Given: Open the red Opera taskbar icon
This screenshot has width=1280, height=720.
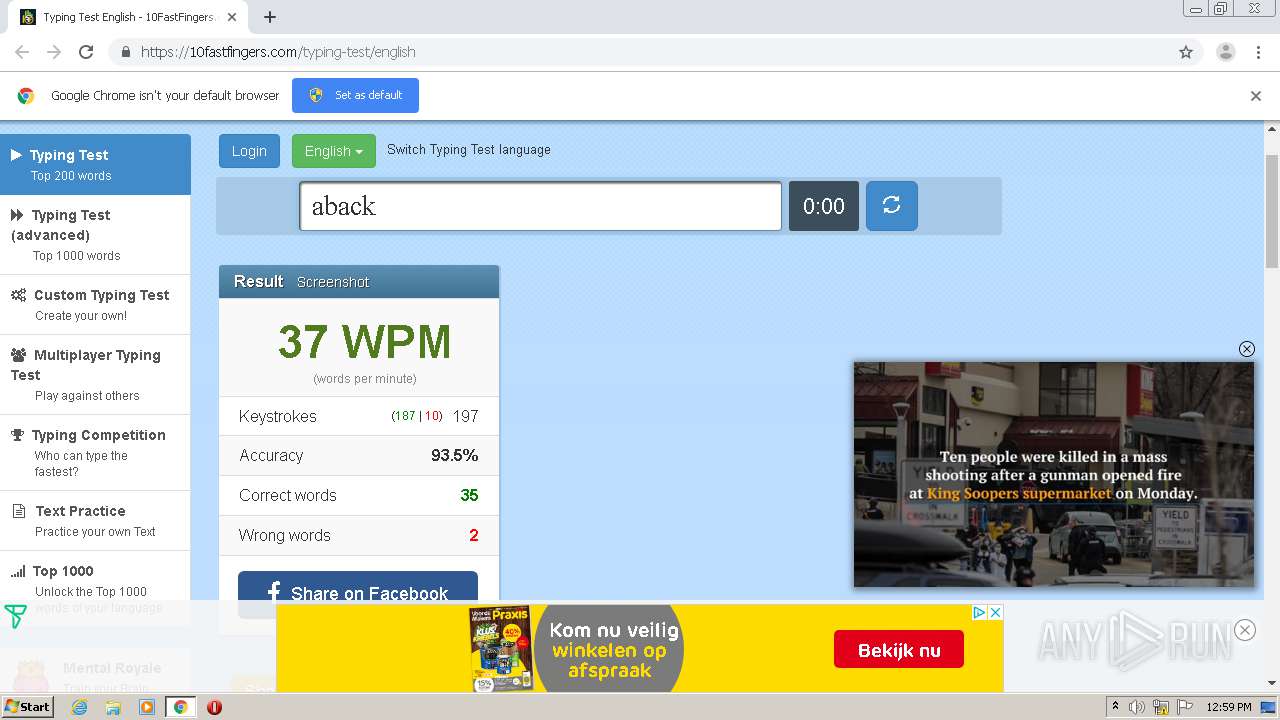Looking at the screenshot, I should click(x=214, y=707).
